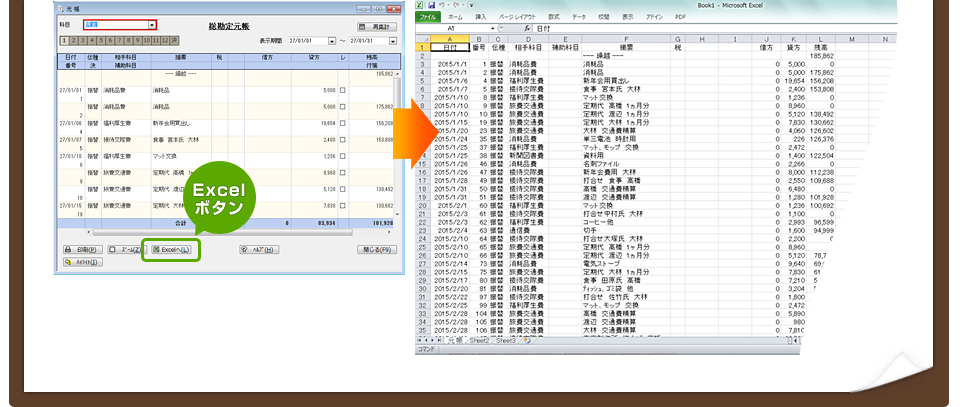Click the zoom (ズーム) button icon
This screenshot has height=407, width=960.
(114, 249)
